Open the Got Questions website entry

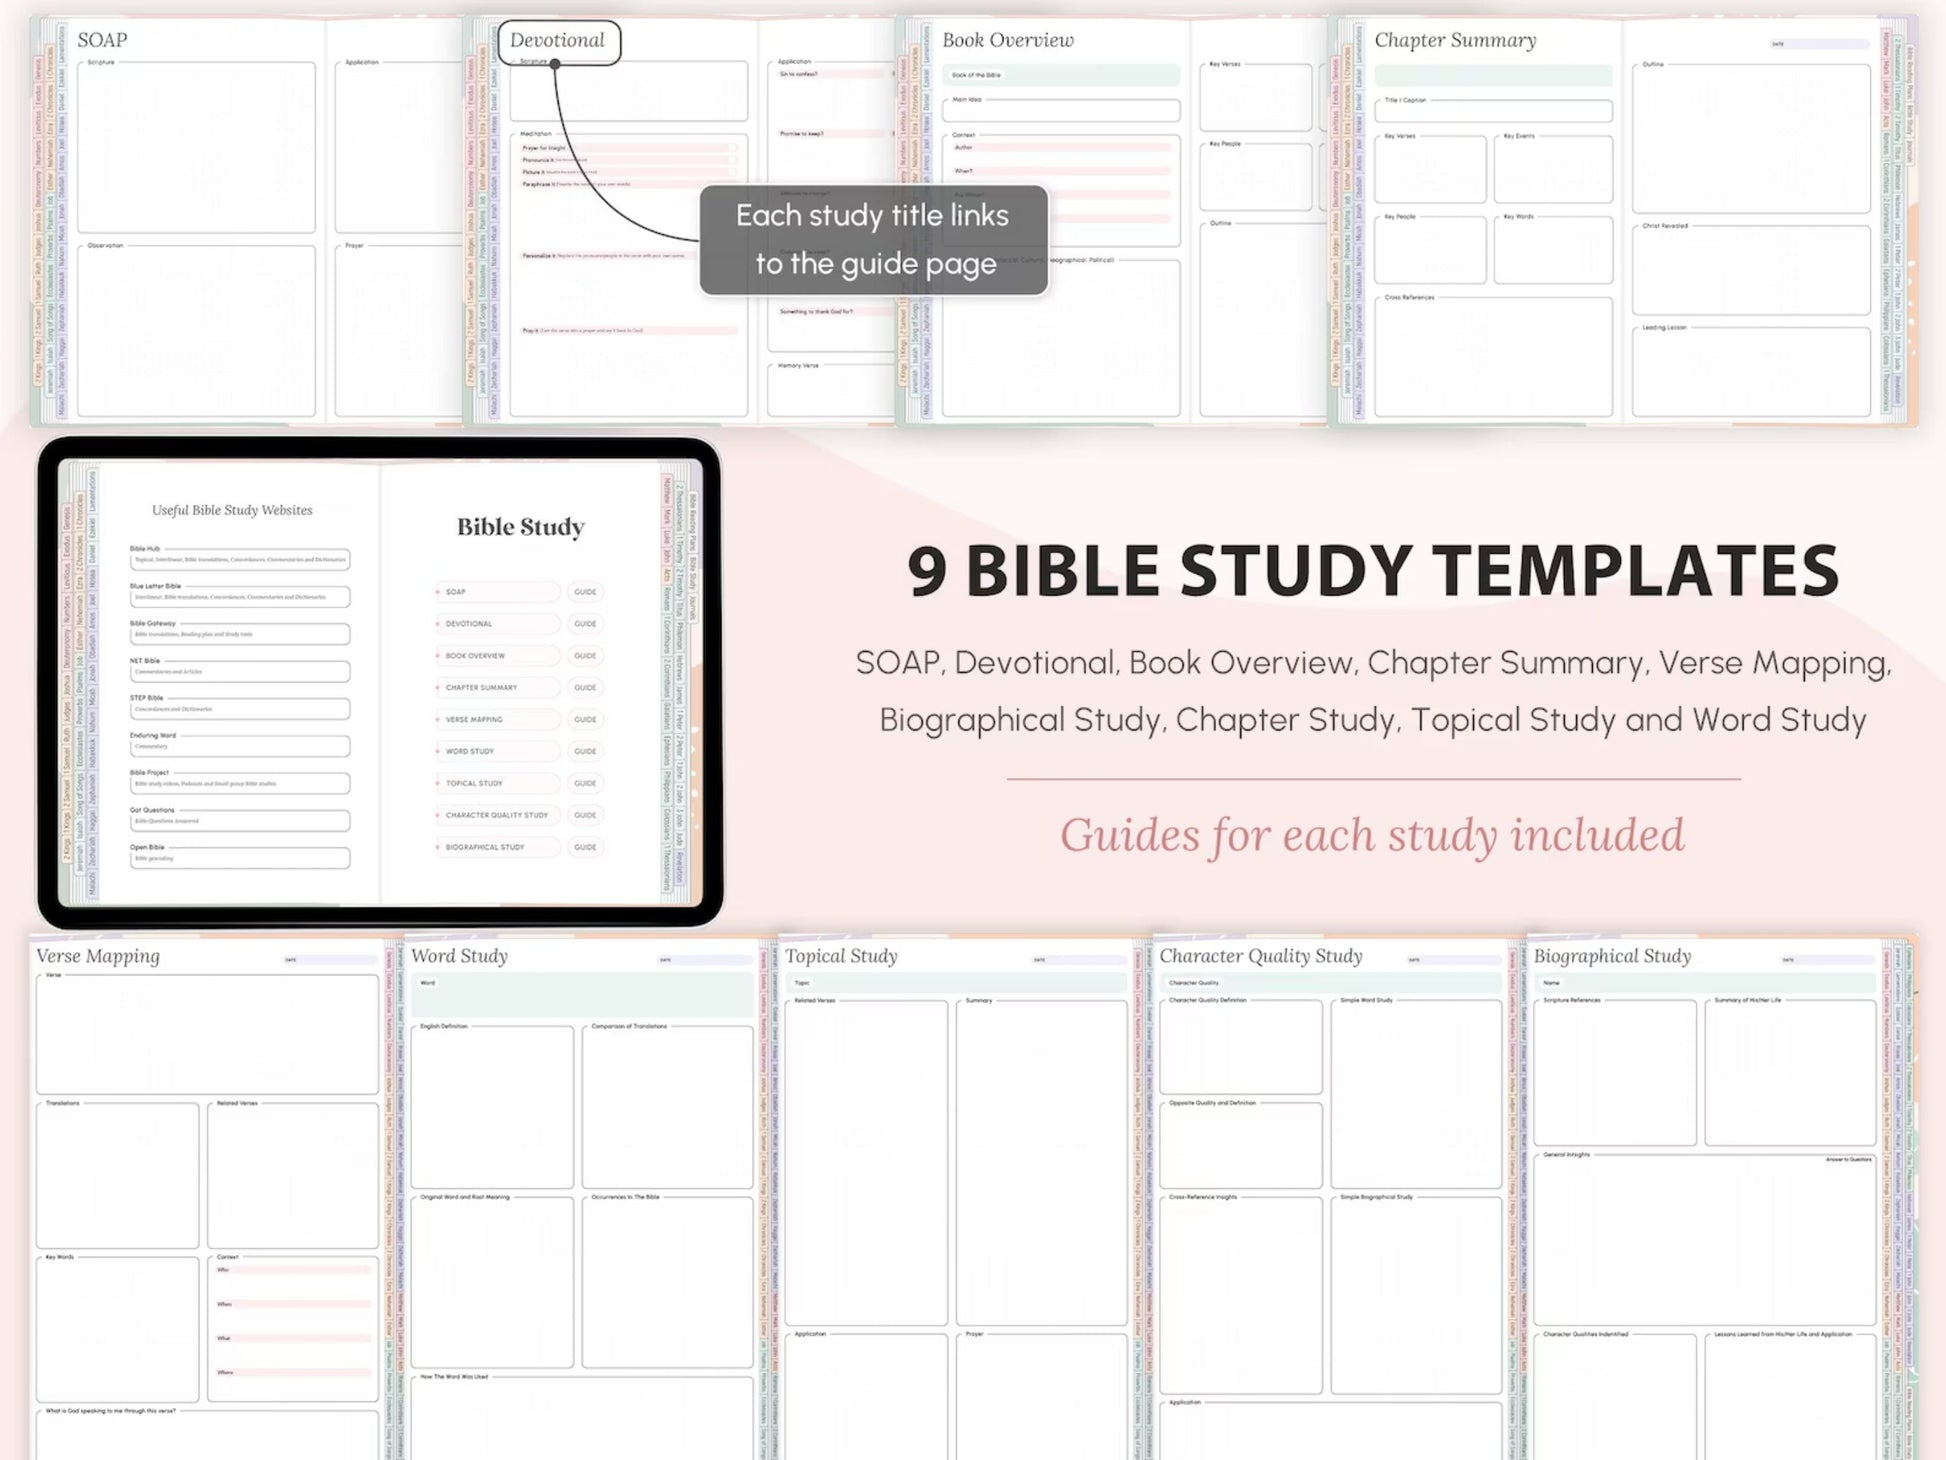point(238,818)
